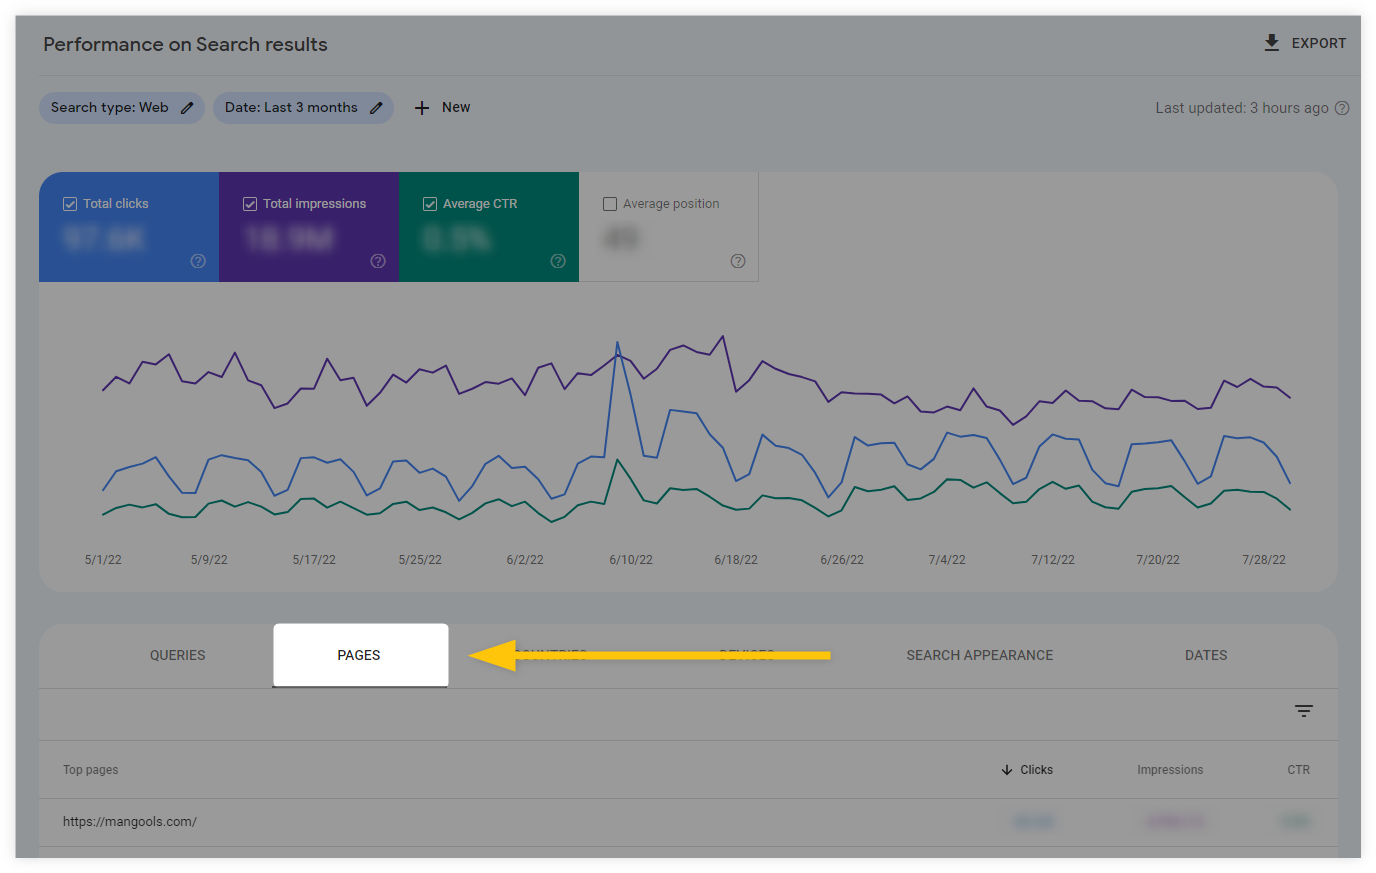Open the https://mangools.com/ page entry
Viewport: 1376px width, 873px height.
[130, 821]
